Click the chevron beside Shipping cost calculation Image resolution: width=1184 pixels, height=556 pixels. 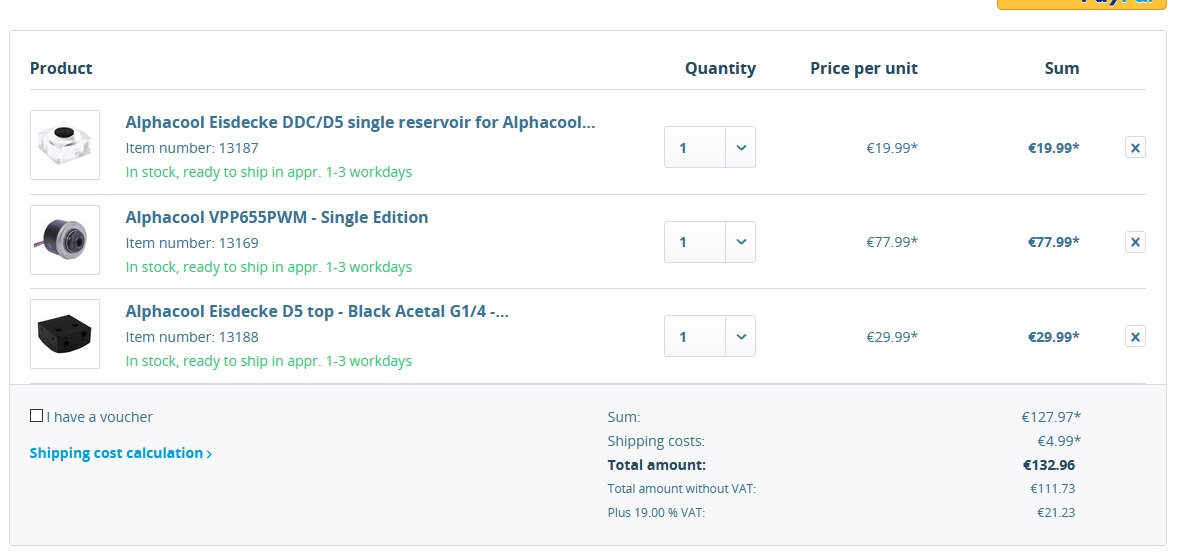tap(209, 454)
